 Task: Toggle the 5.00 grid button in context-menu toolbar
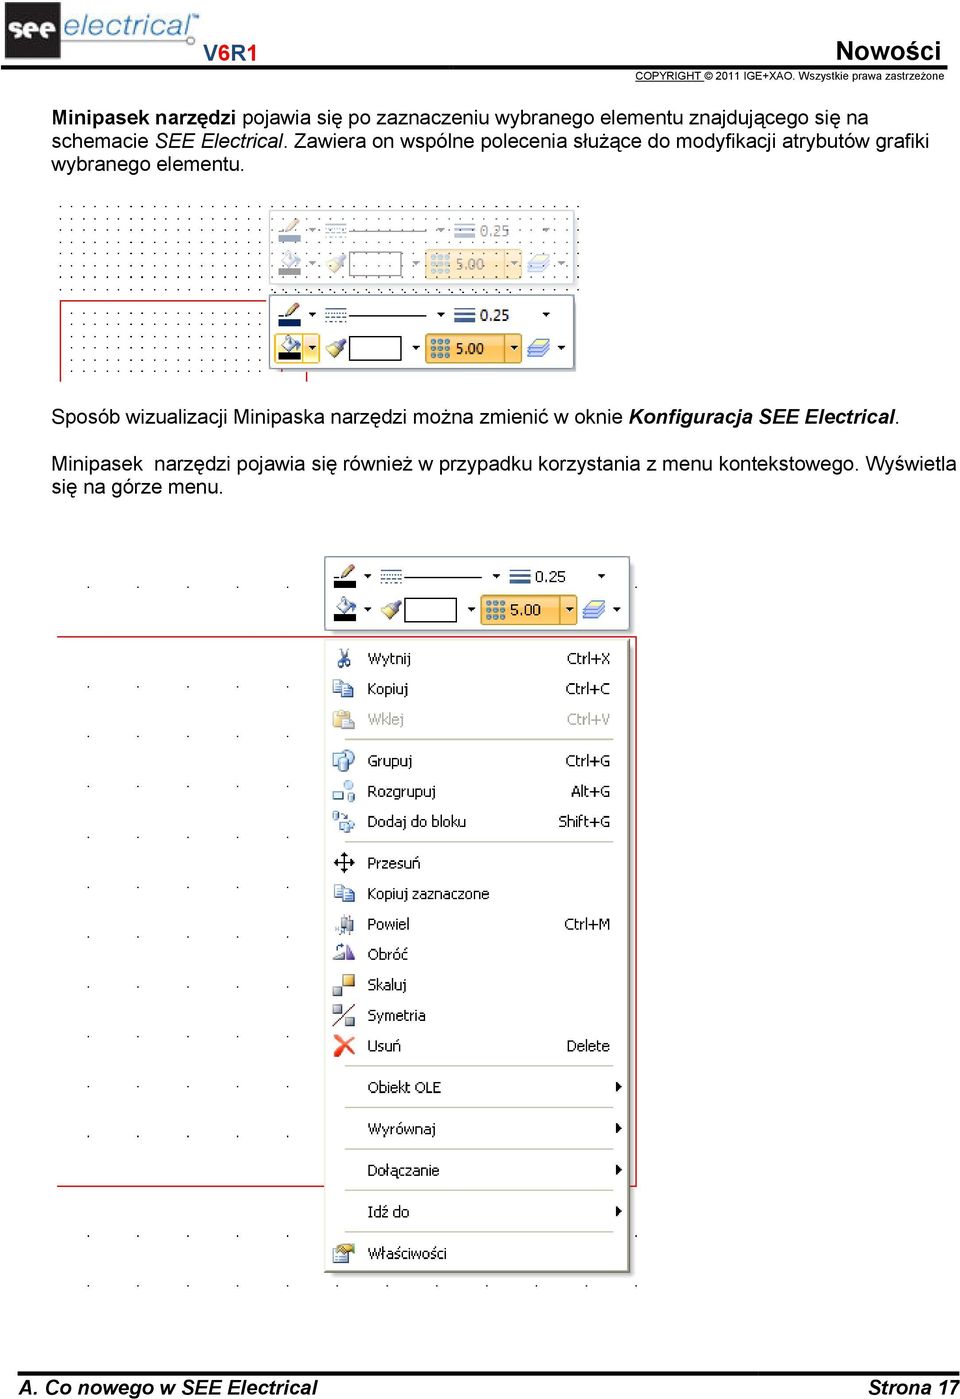tap(520, 609)
